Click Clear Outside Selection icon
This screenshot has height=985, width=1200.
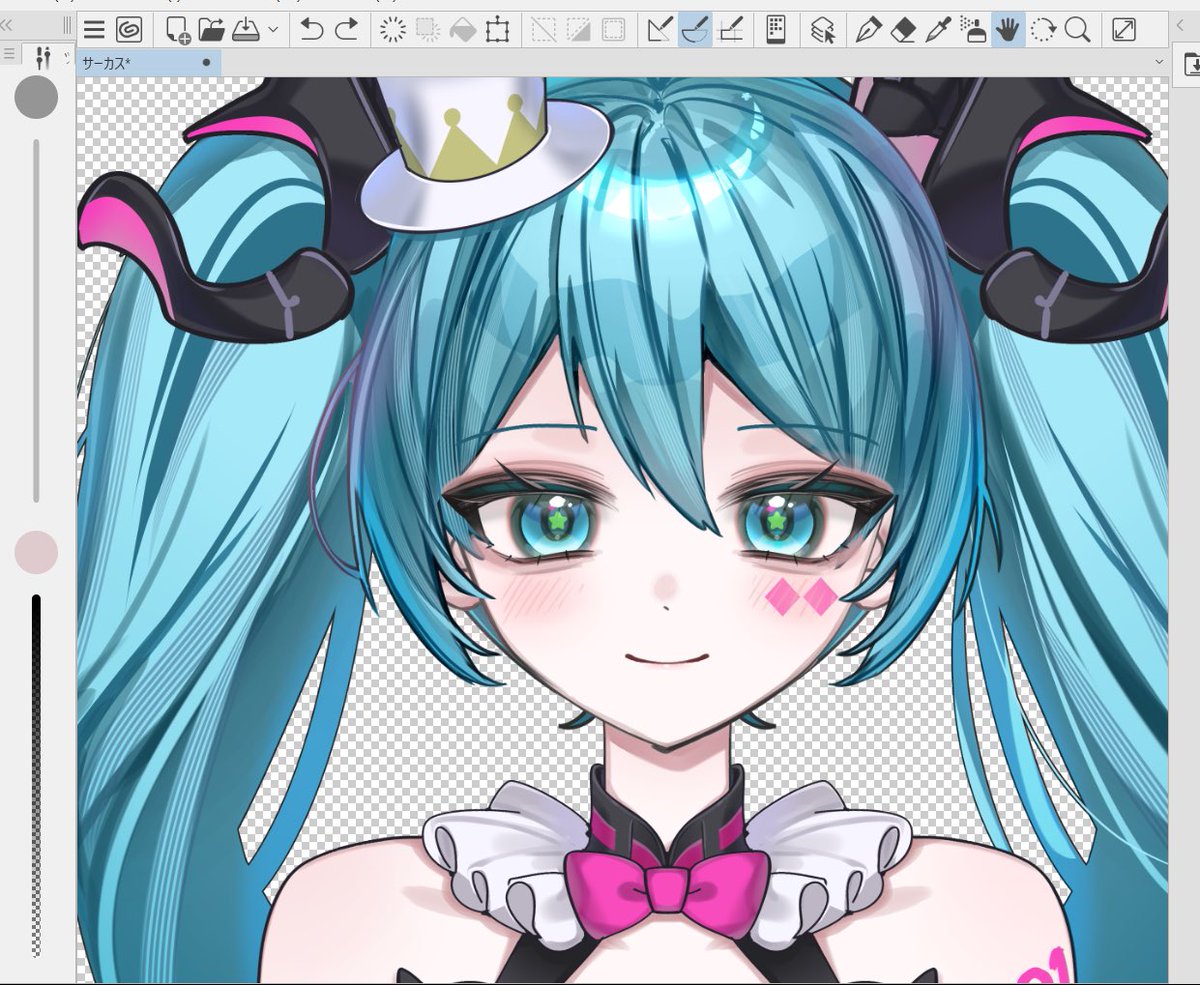[428, 30]
